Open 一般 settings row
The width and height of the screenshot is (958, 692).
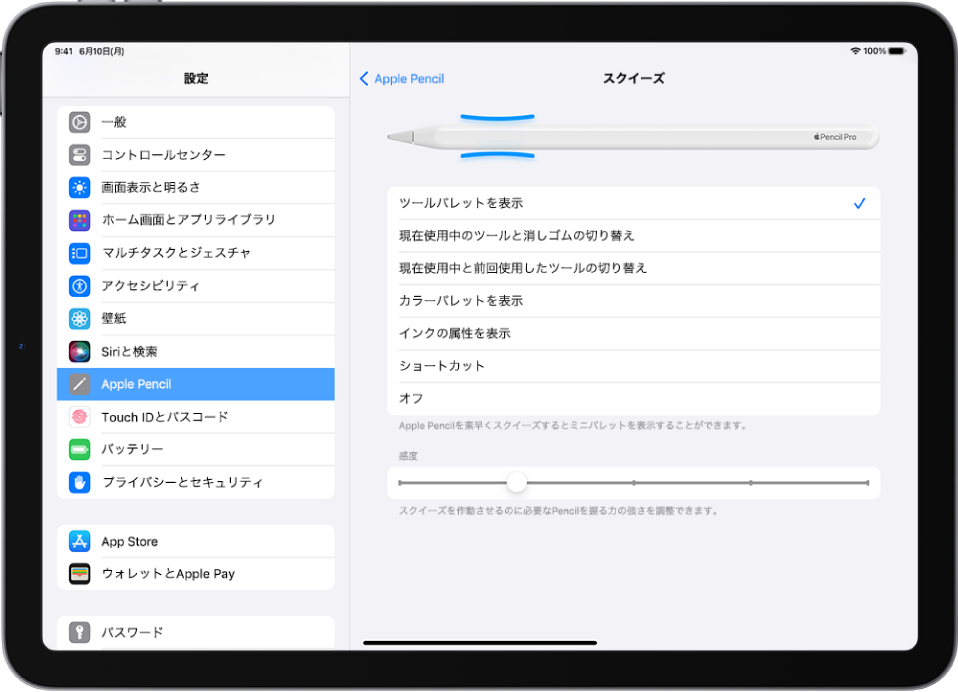click(x=196, y=122)
